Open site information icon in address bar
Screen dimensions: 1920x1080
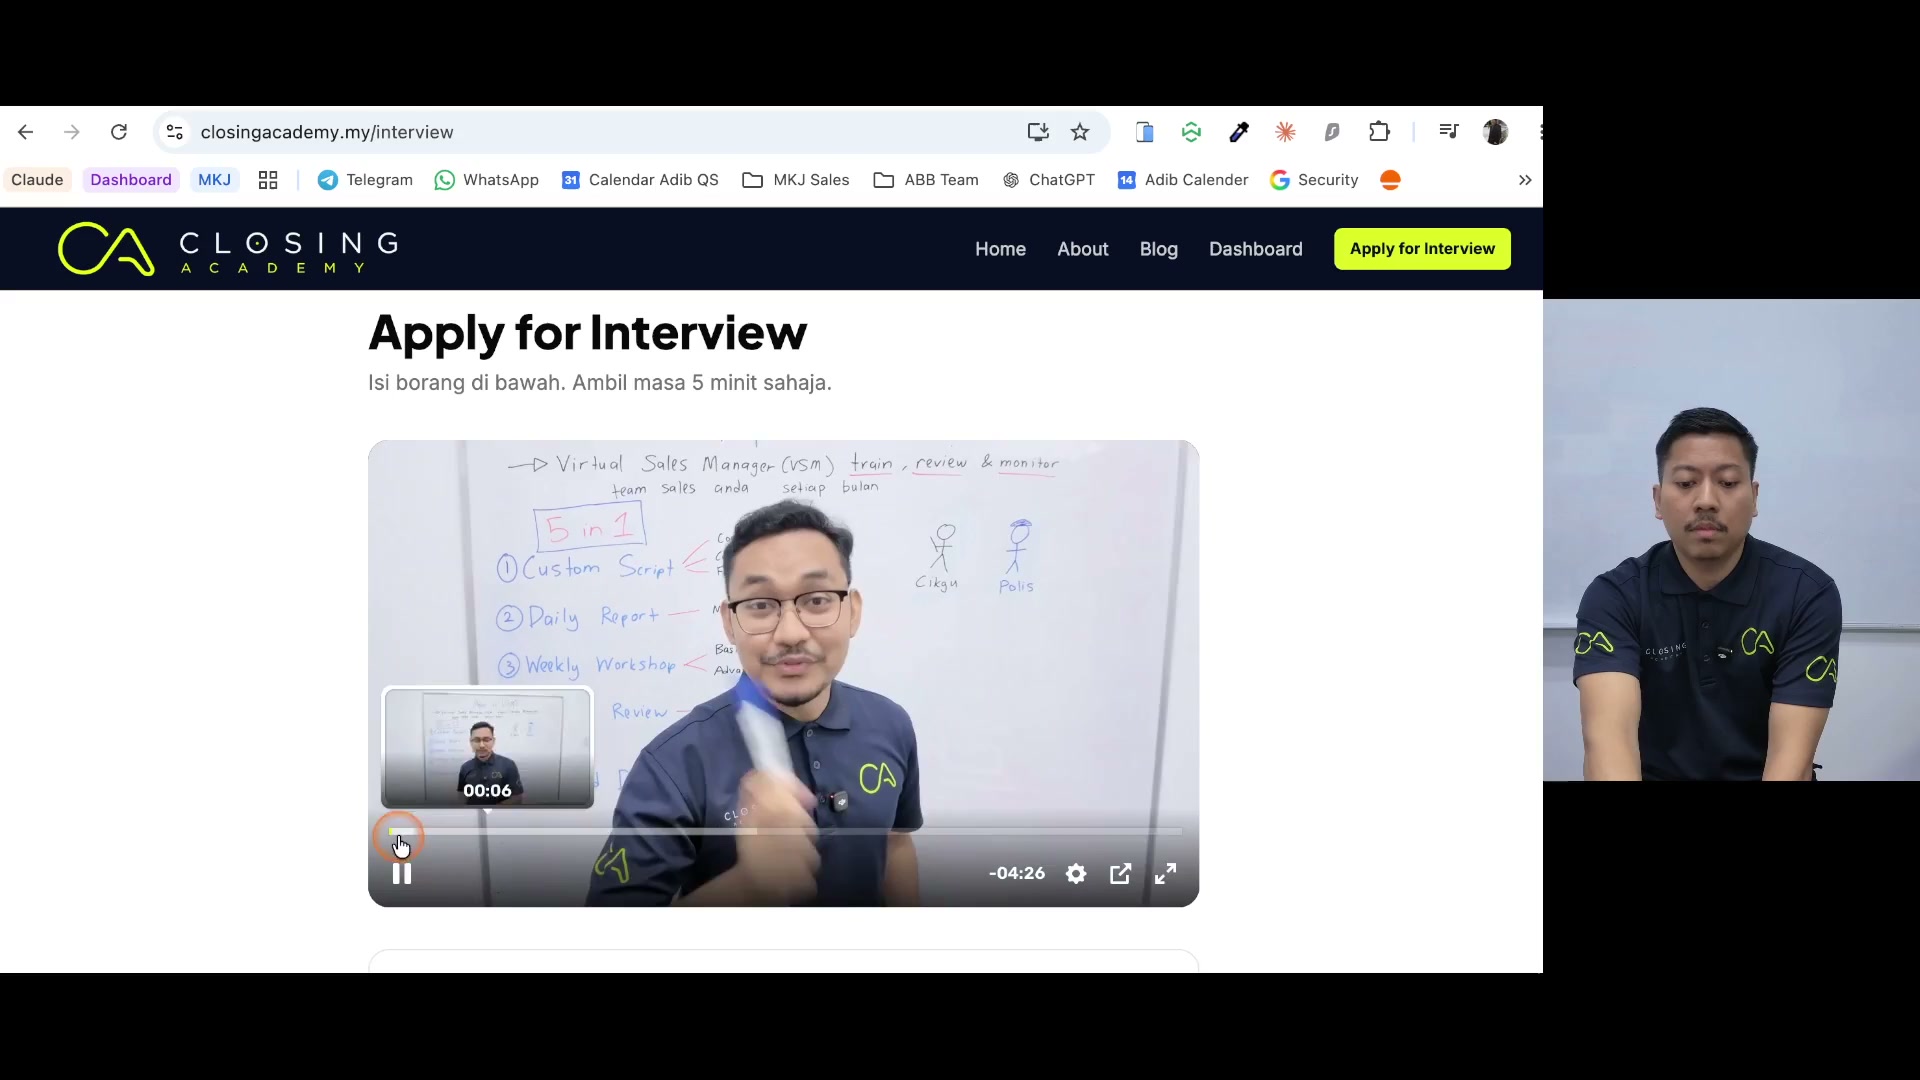click(175, 132)
